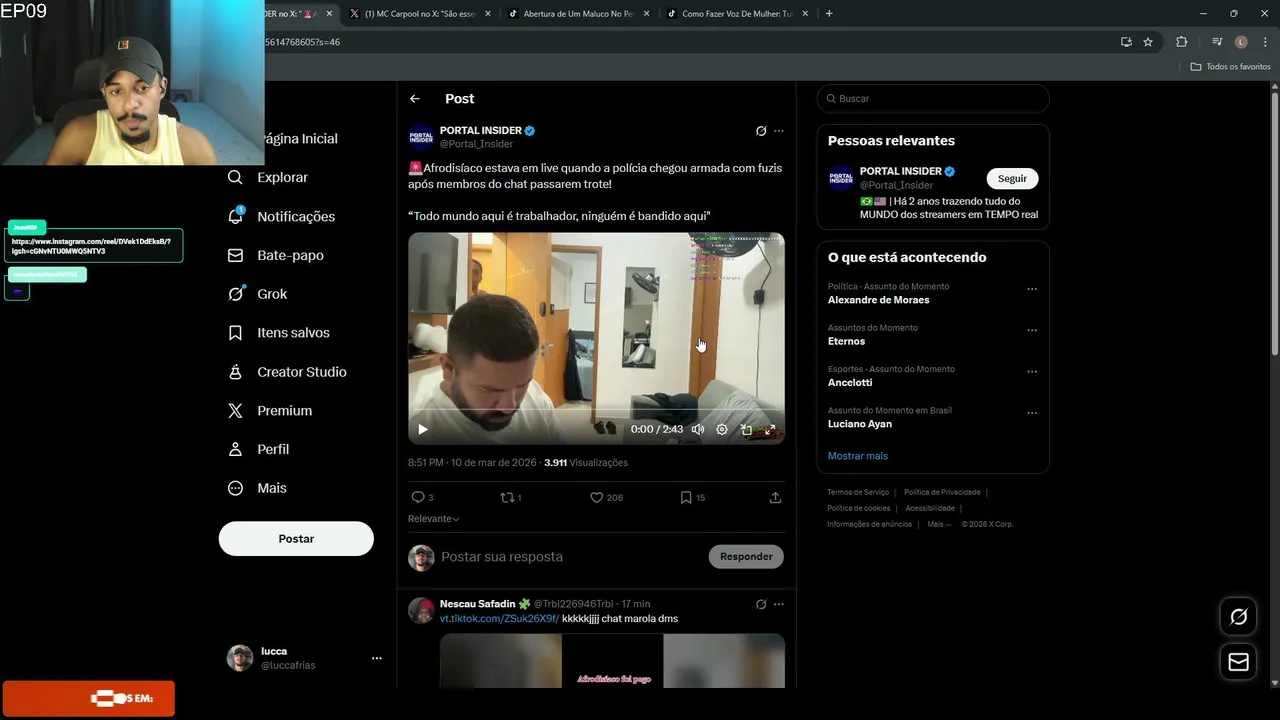Open Grok from sidebar
This screenshot has height=720, width=1280.
coord(257,294)
